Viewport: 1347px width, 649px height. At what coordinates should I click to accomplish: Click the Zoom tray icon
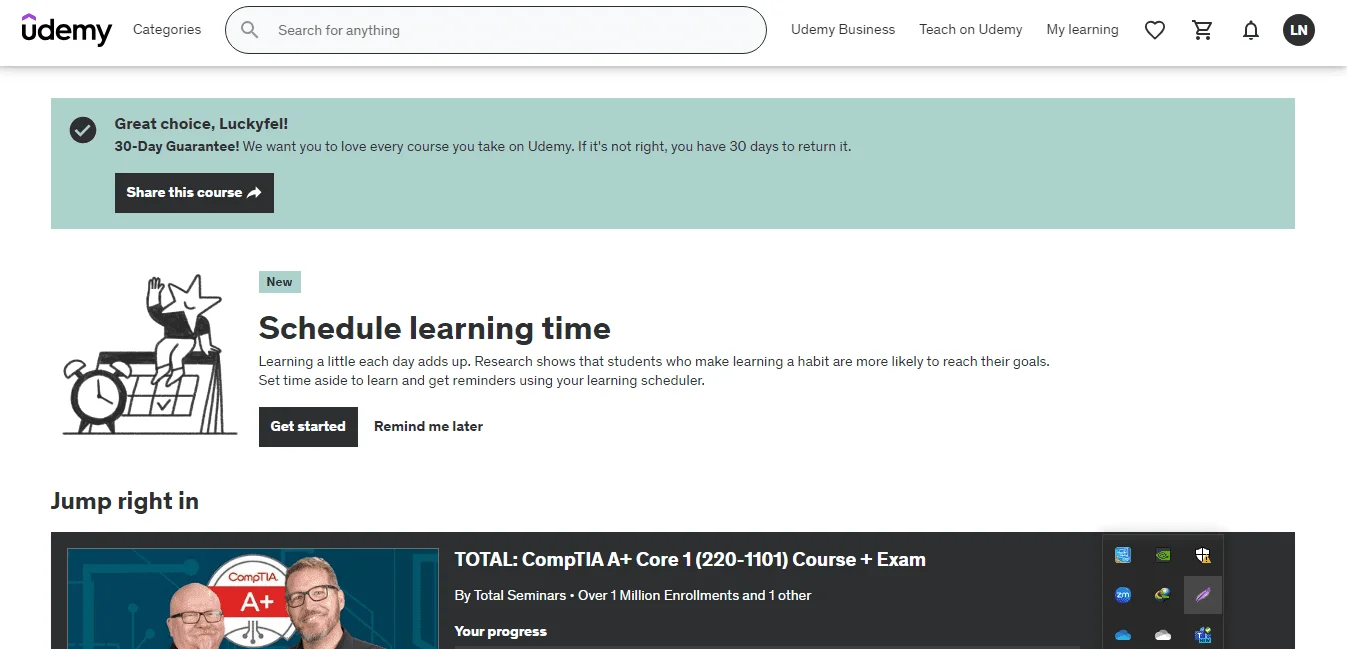click(x=1122, y=595)
